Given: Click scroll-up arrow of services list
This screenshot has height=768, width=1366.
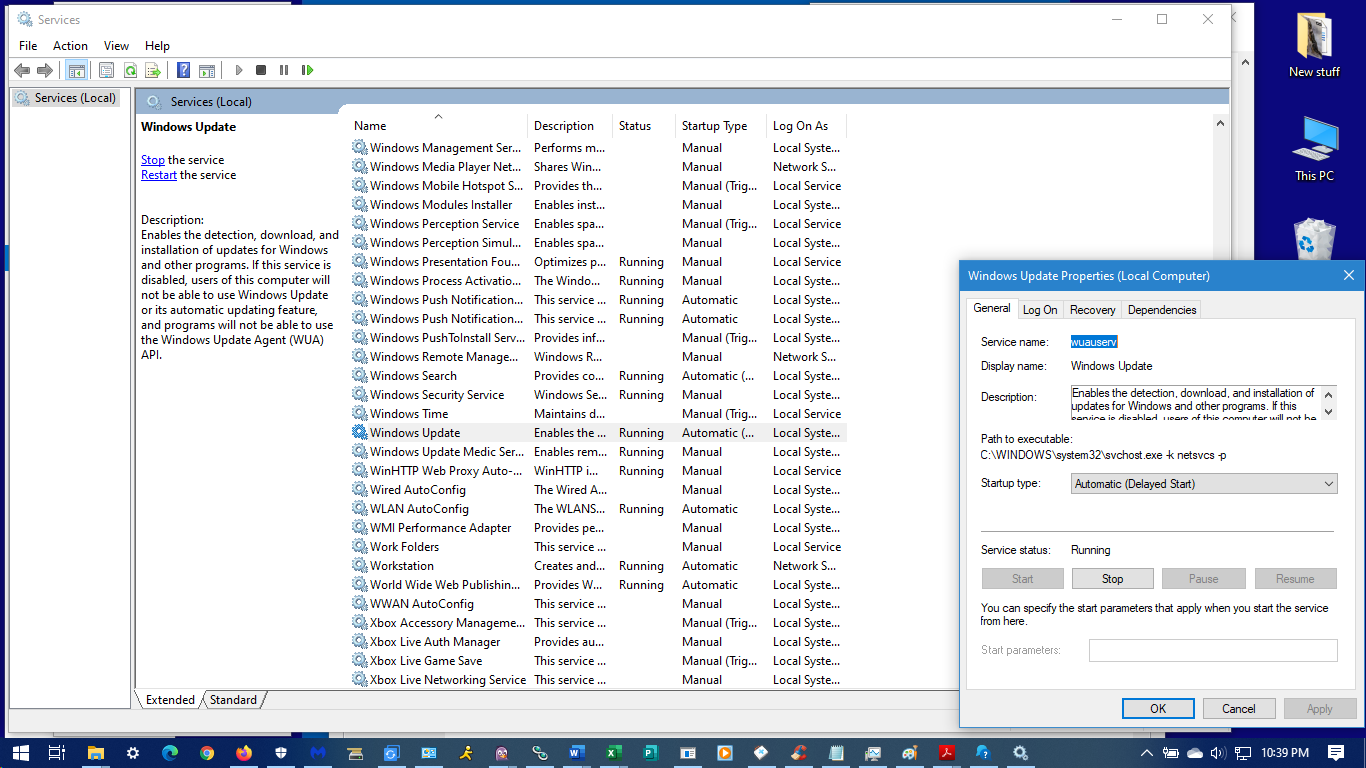Looking at the screenshot, I should click(1220, 122).
